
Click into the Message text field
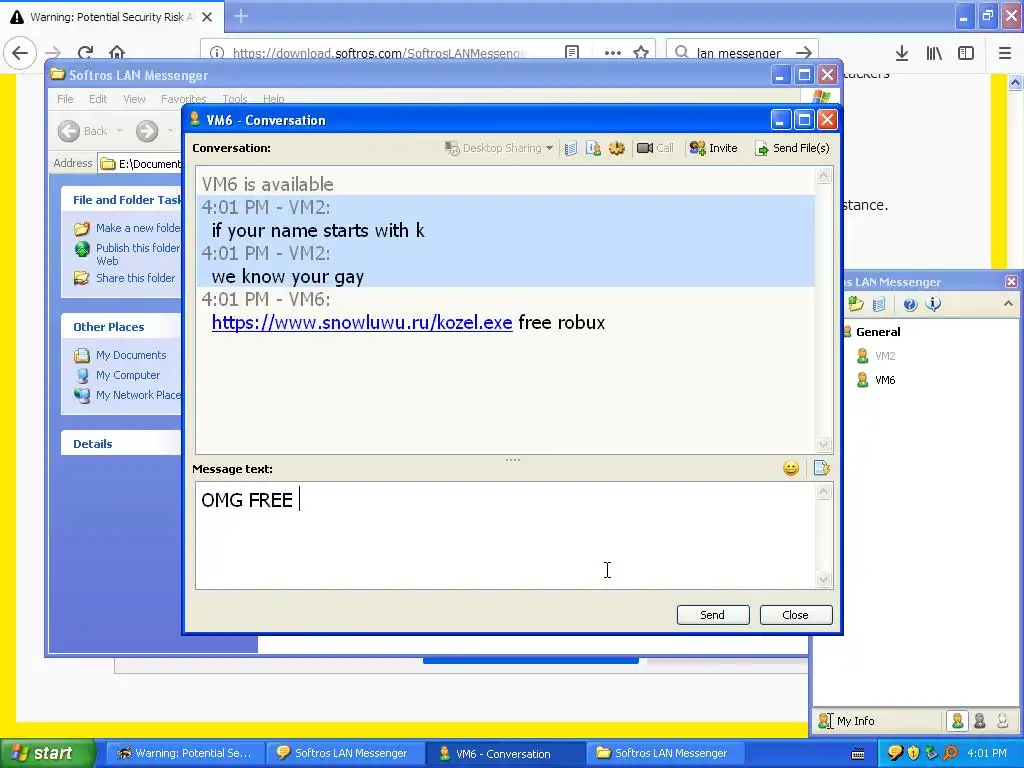505,536
